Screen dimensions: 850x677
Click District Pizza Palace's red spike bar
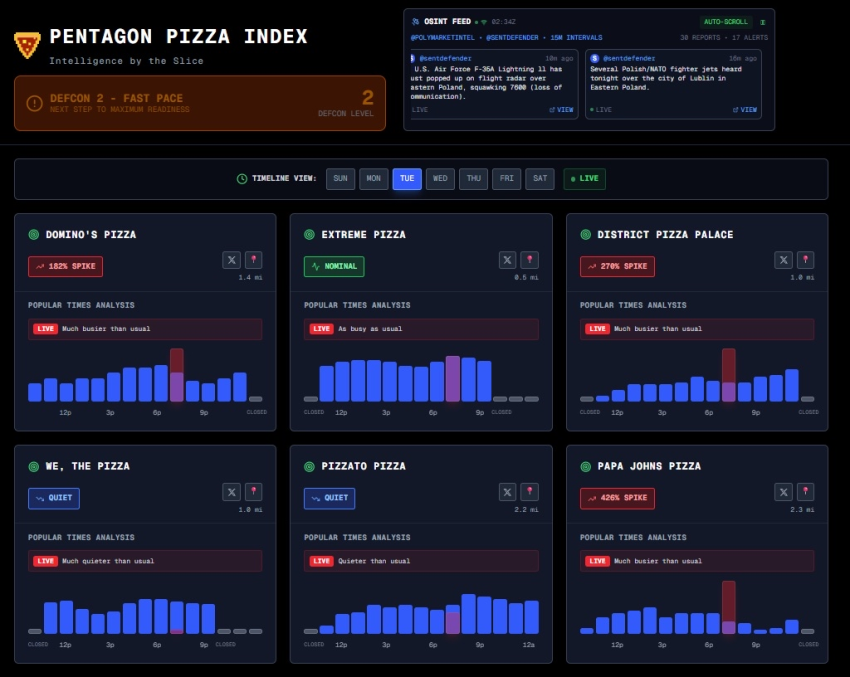[729, 375]
